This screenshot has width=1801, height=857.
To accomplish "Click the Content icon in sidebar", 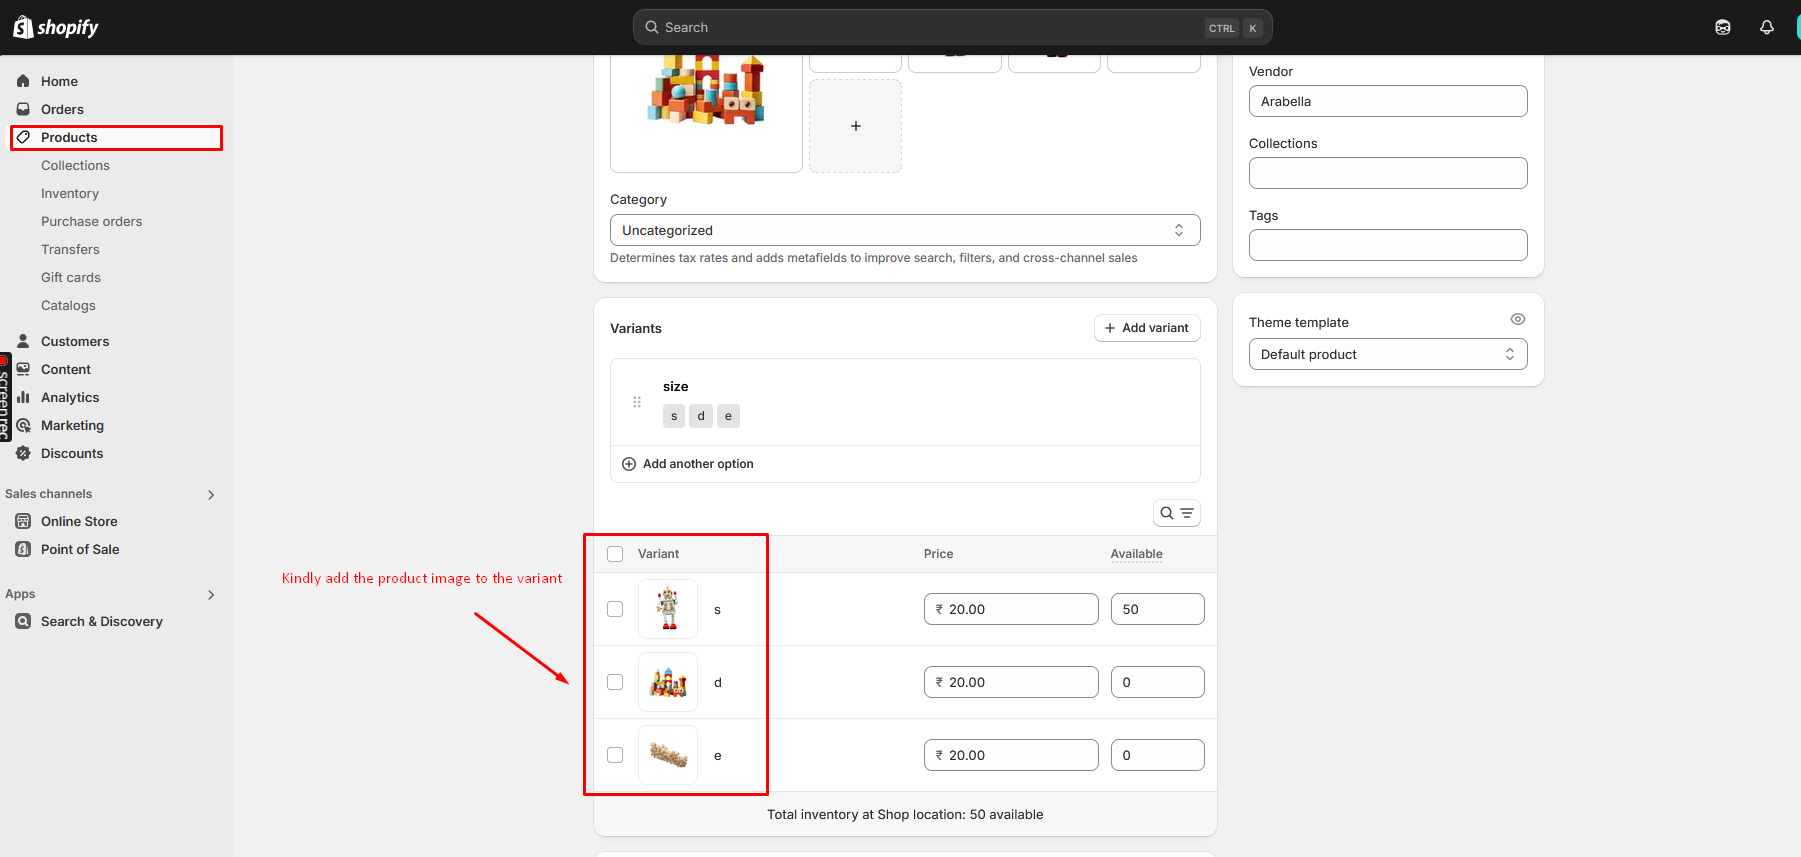I will tap(23, 369).
